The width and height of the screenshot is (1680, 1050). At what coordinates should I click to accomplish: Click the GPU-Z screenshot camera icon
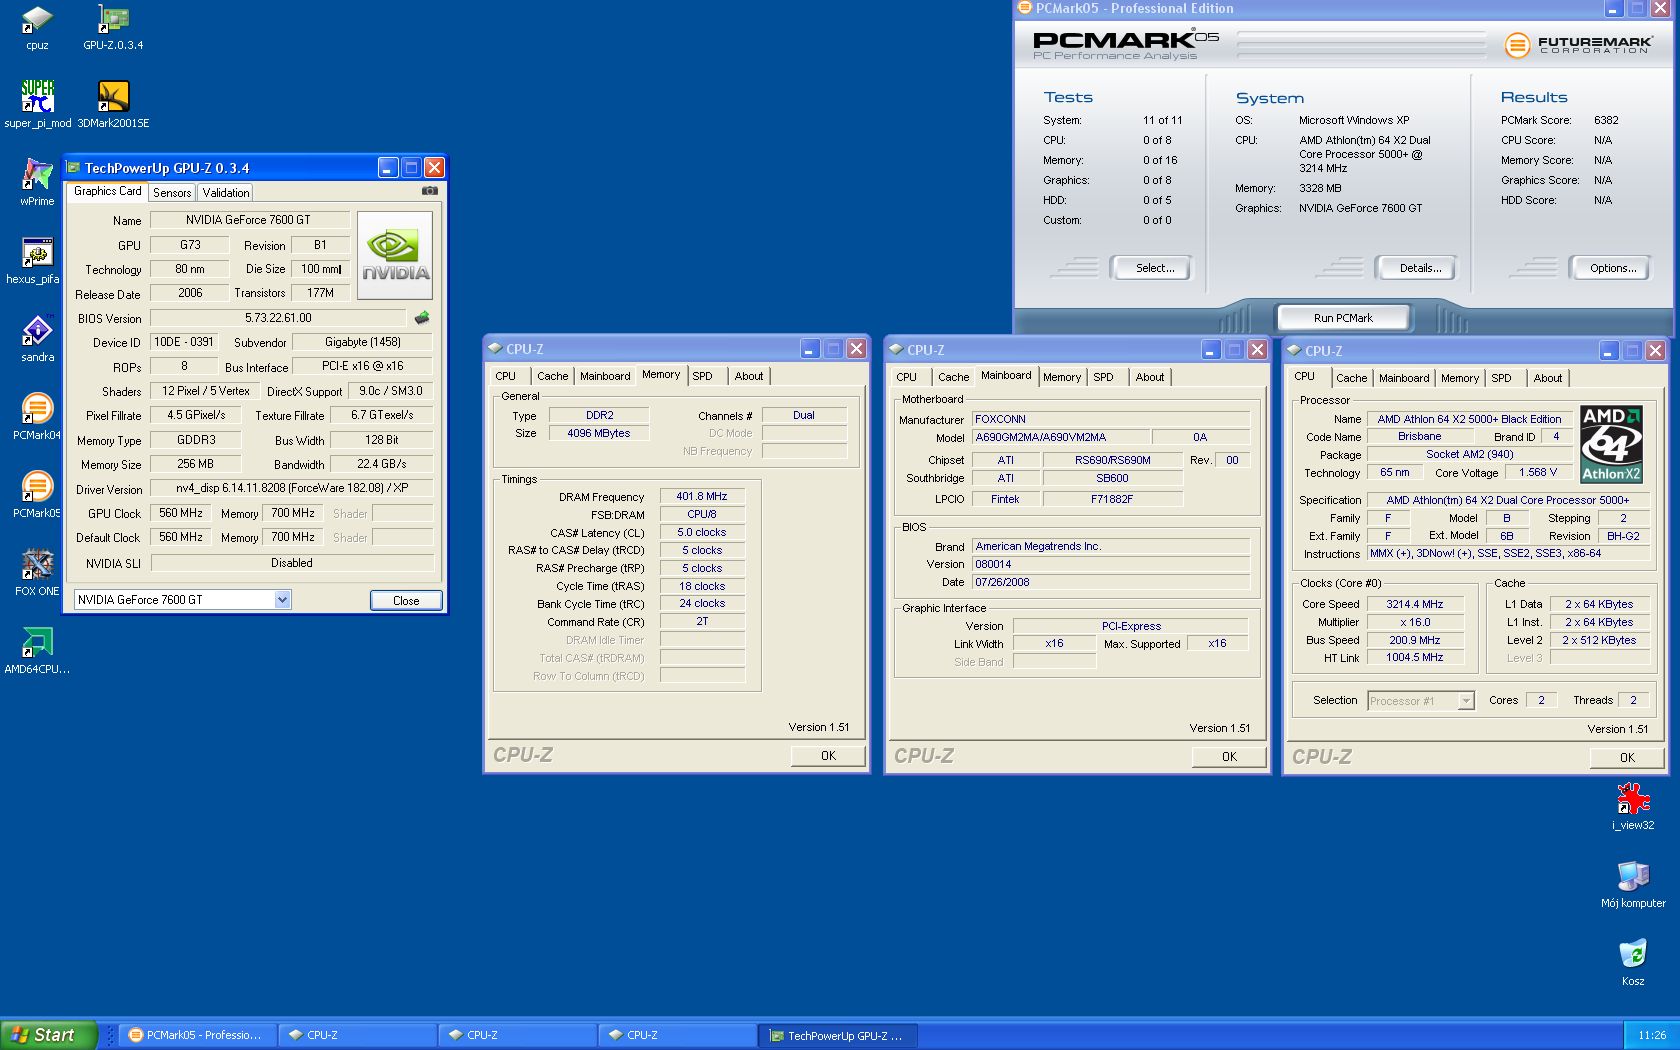[x=430, y=190]
